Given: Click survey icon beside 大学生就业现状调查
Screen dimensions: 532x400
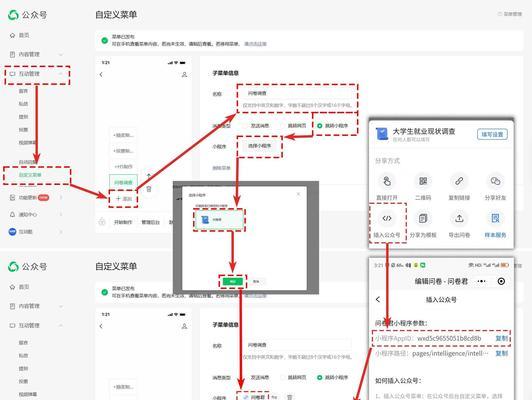Looking at the screenshot, I should (382, 134).
